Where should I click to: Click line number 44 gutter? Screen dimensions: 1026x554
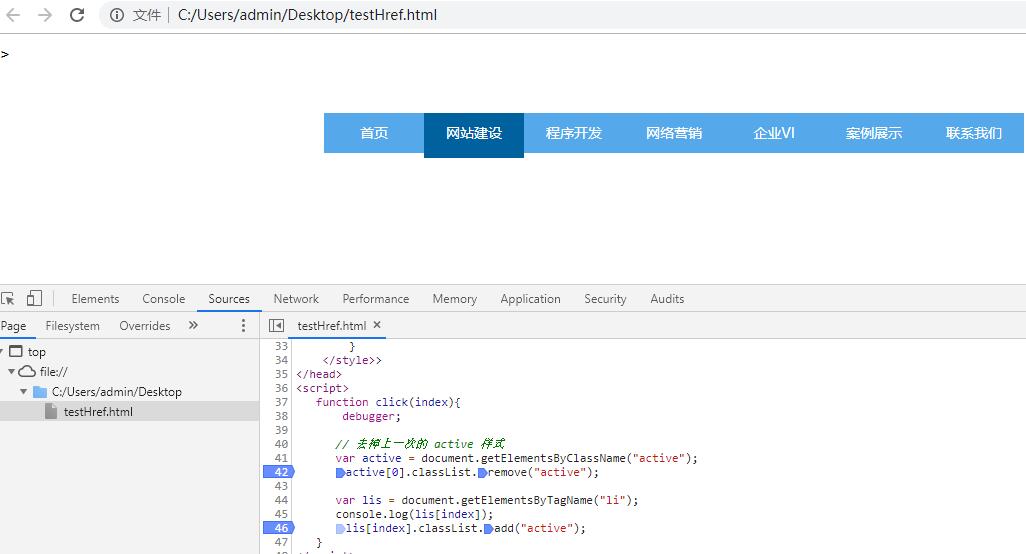pyautogui.click(x=281, y=500)
